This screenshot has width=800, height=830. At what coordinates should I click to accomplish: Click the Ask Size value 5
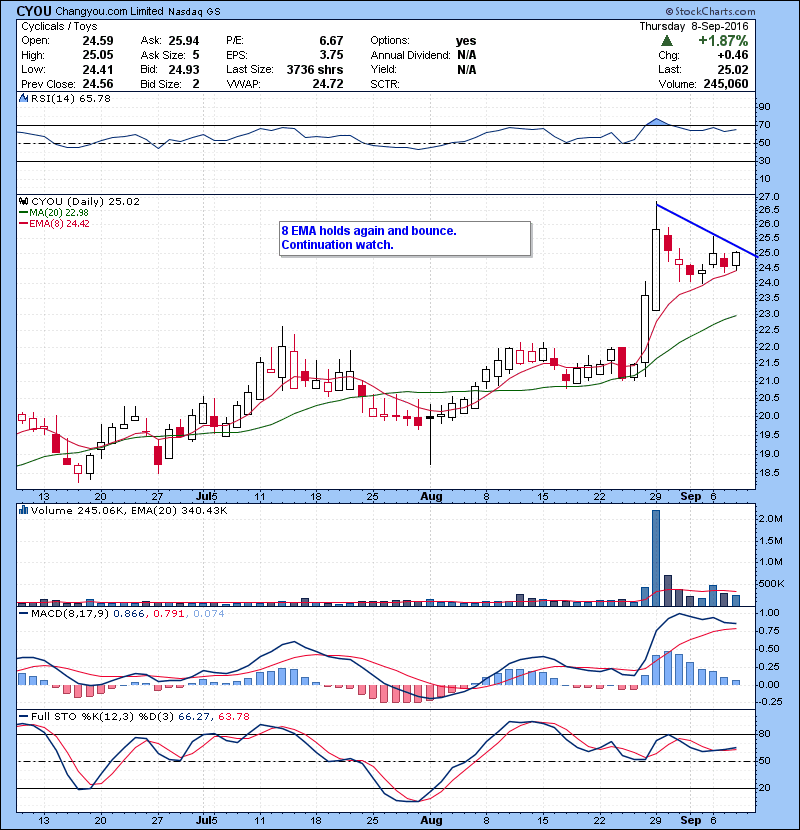pyautogui.click(x=196, y=55)
